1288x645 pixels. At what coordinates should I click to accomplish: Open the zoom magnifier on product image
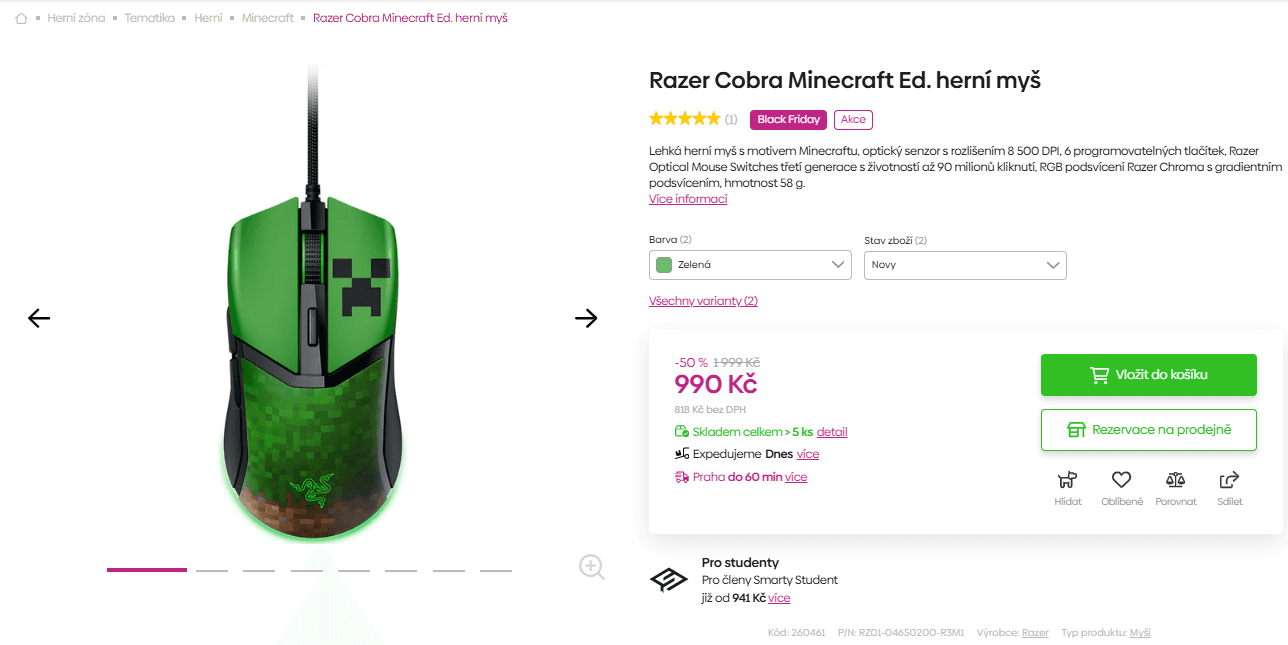tap(591, 567)
